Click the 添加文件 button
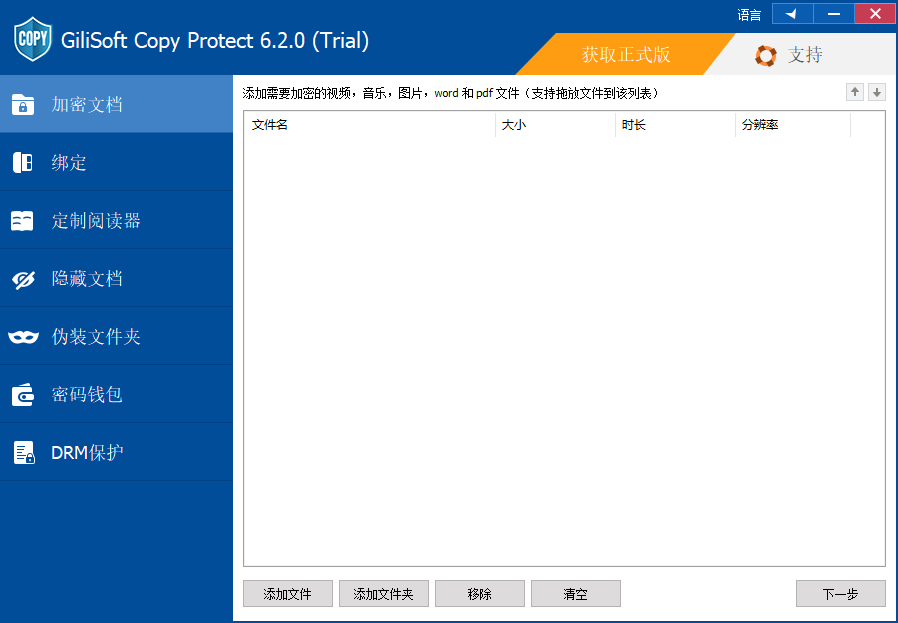This screenshot has height=623, width=898. tap(287, 594)
